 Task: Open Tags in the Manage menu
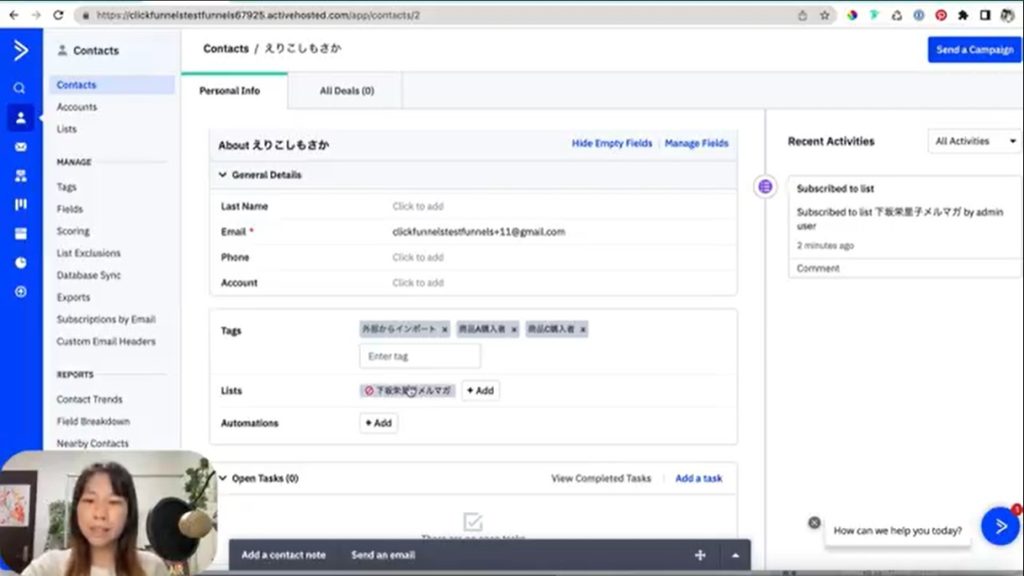(66, 187)
